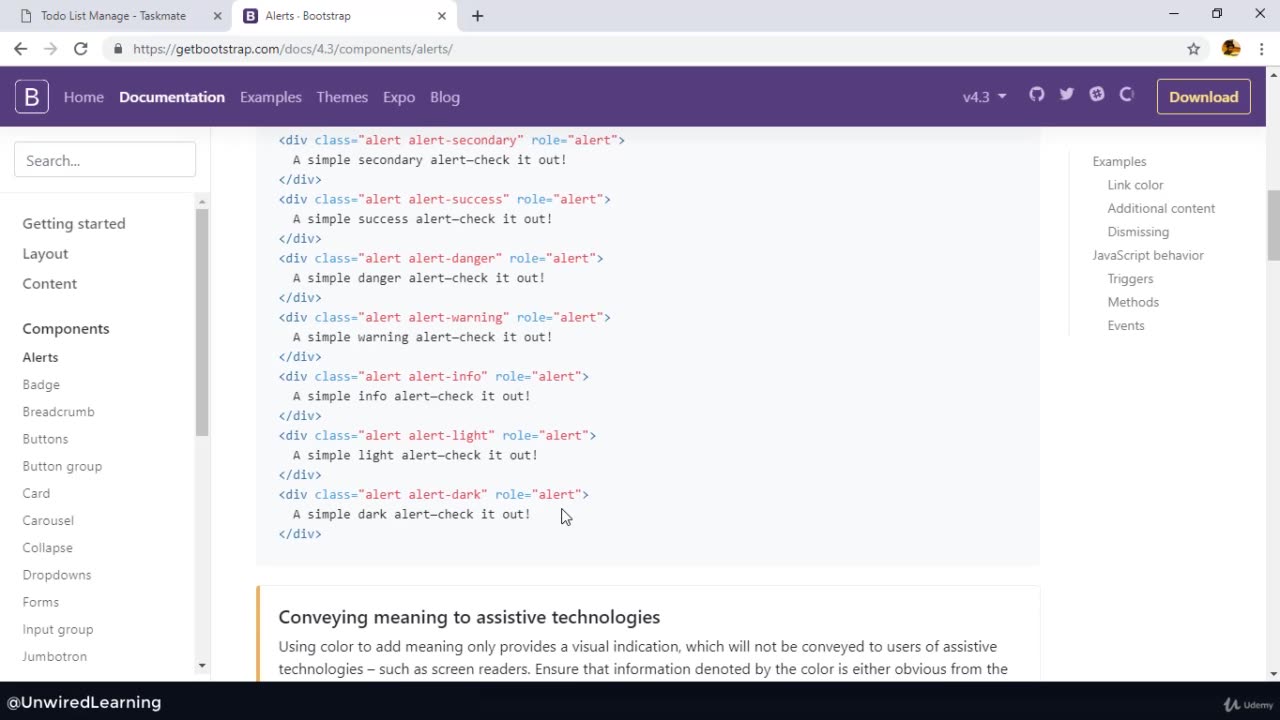Open the Open Collective icon link
1280x720 pixels.
click(1127, 95)
